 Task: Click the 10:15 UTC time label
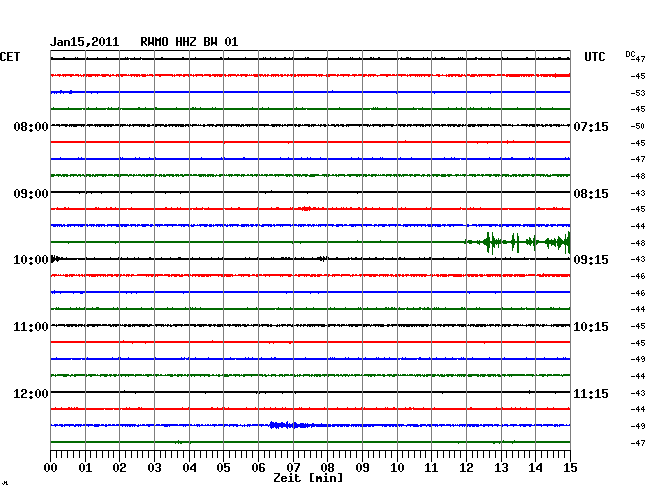tap(591, 327)
